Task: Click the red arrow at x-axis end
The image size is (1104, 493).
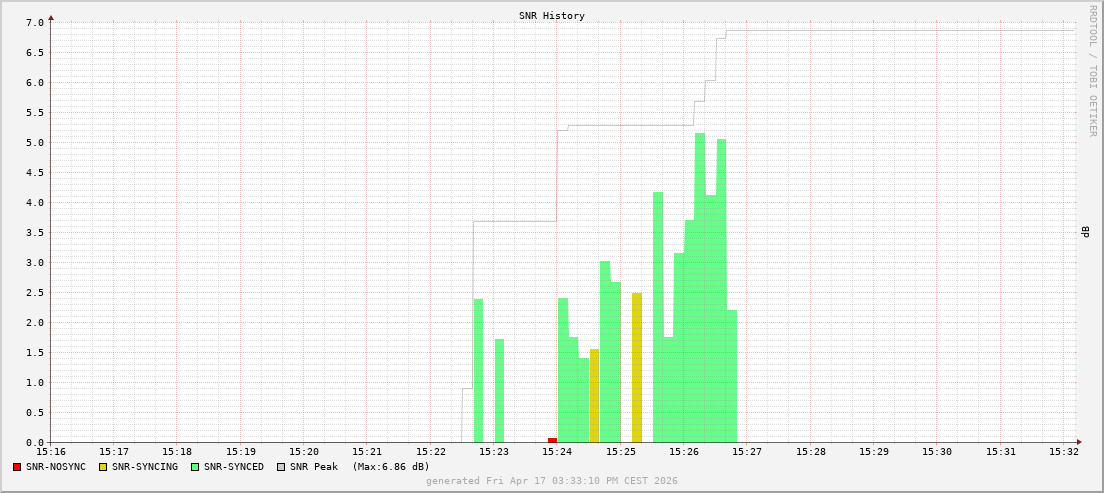Action: [1079, 442]
